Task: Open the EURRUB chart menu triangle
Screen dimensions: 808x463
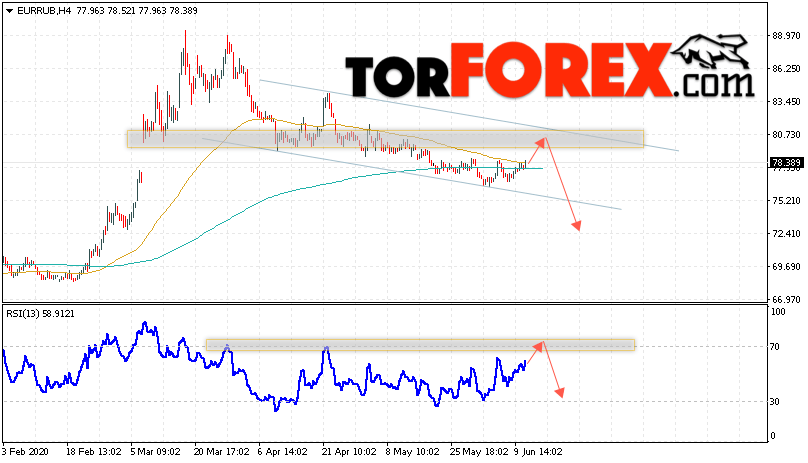Action: 9,11
